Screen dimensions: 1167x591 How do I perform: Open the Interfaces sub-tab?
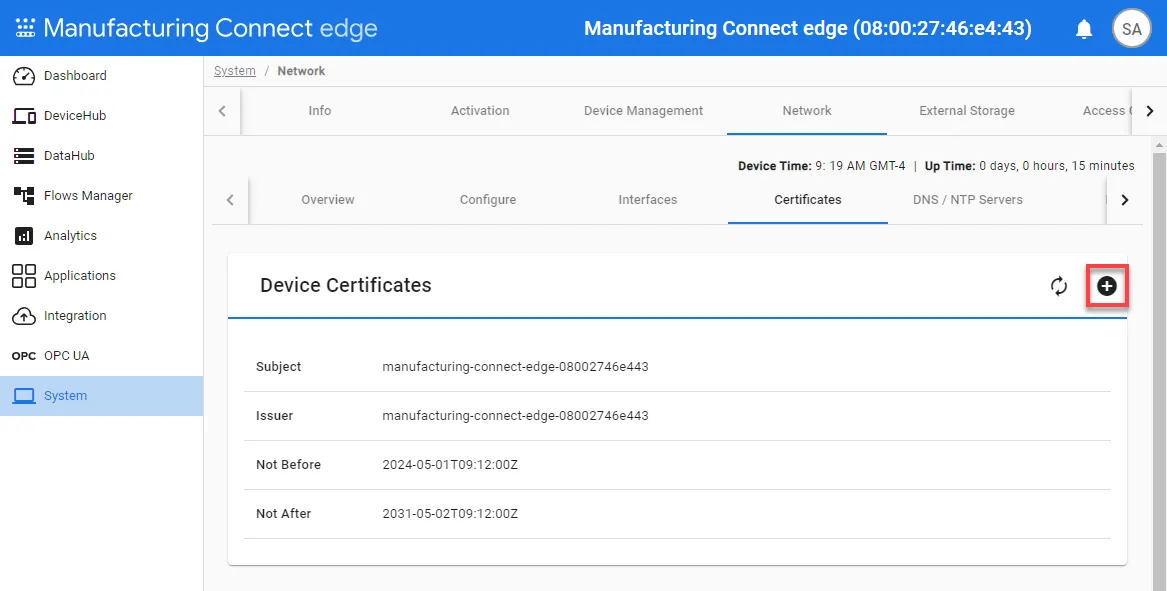tap(648, 200)
